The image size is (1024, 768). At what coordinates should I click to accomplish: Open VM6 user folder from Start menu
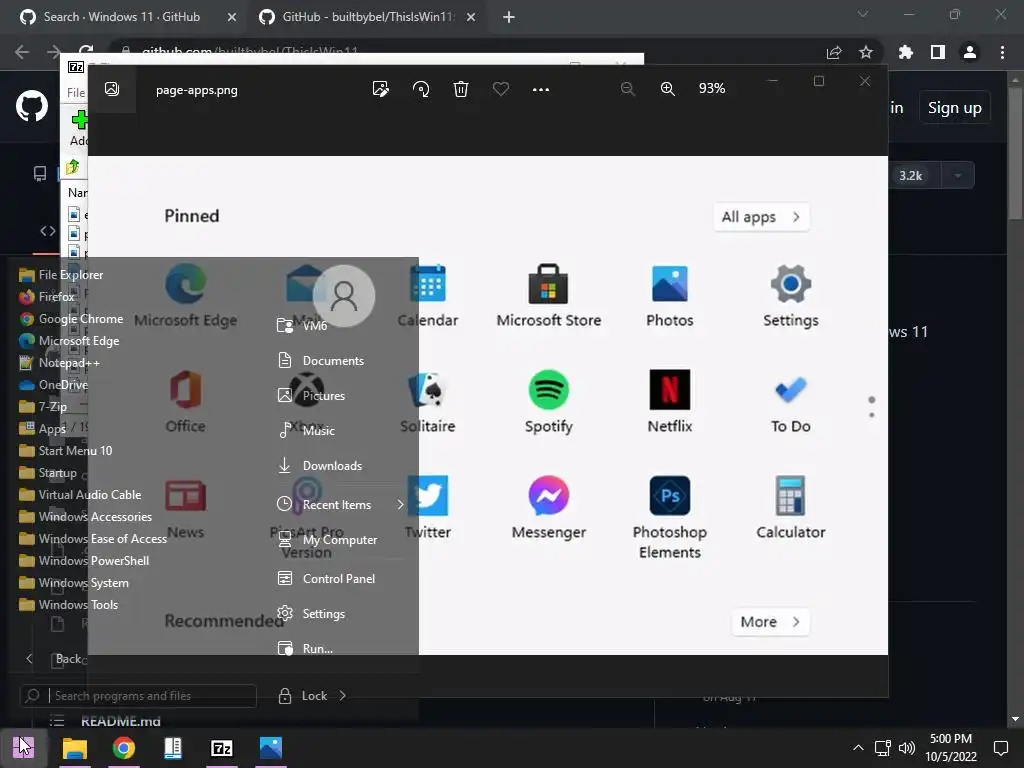coord(302,325)
